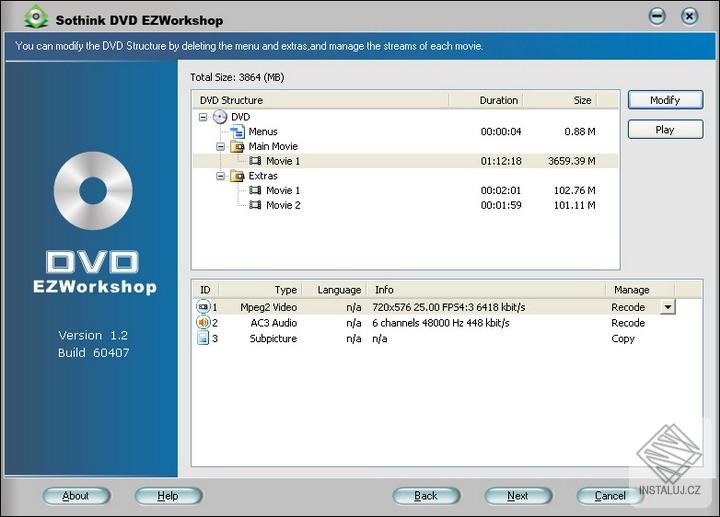Viewport: 720px width, 517px height.
Task: Click the Info column header
Action: 486,290
